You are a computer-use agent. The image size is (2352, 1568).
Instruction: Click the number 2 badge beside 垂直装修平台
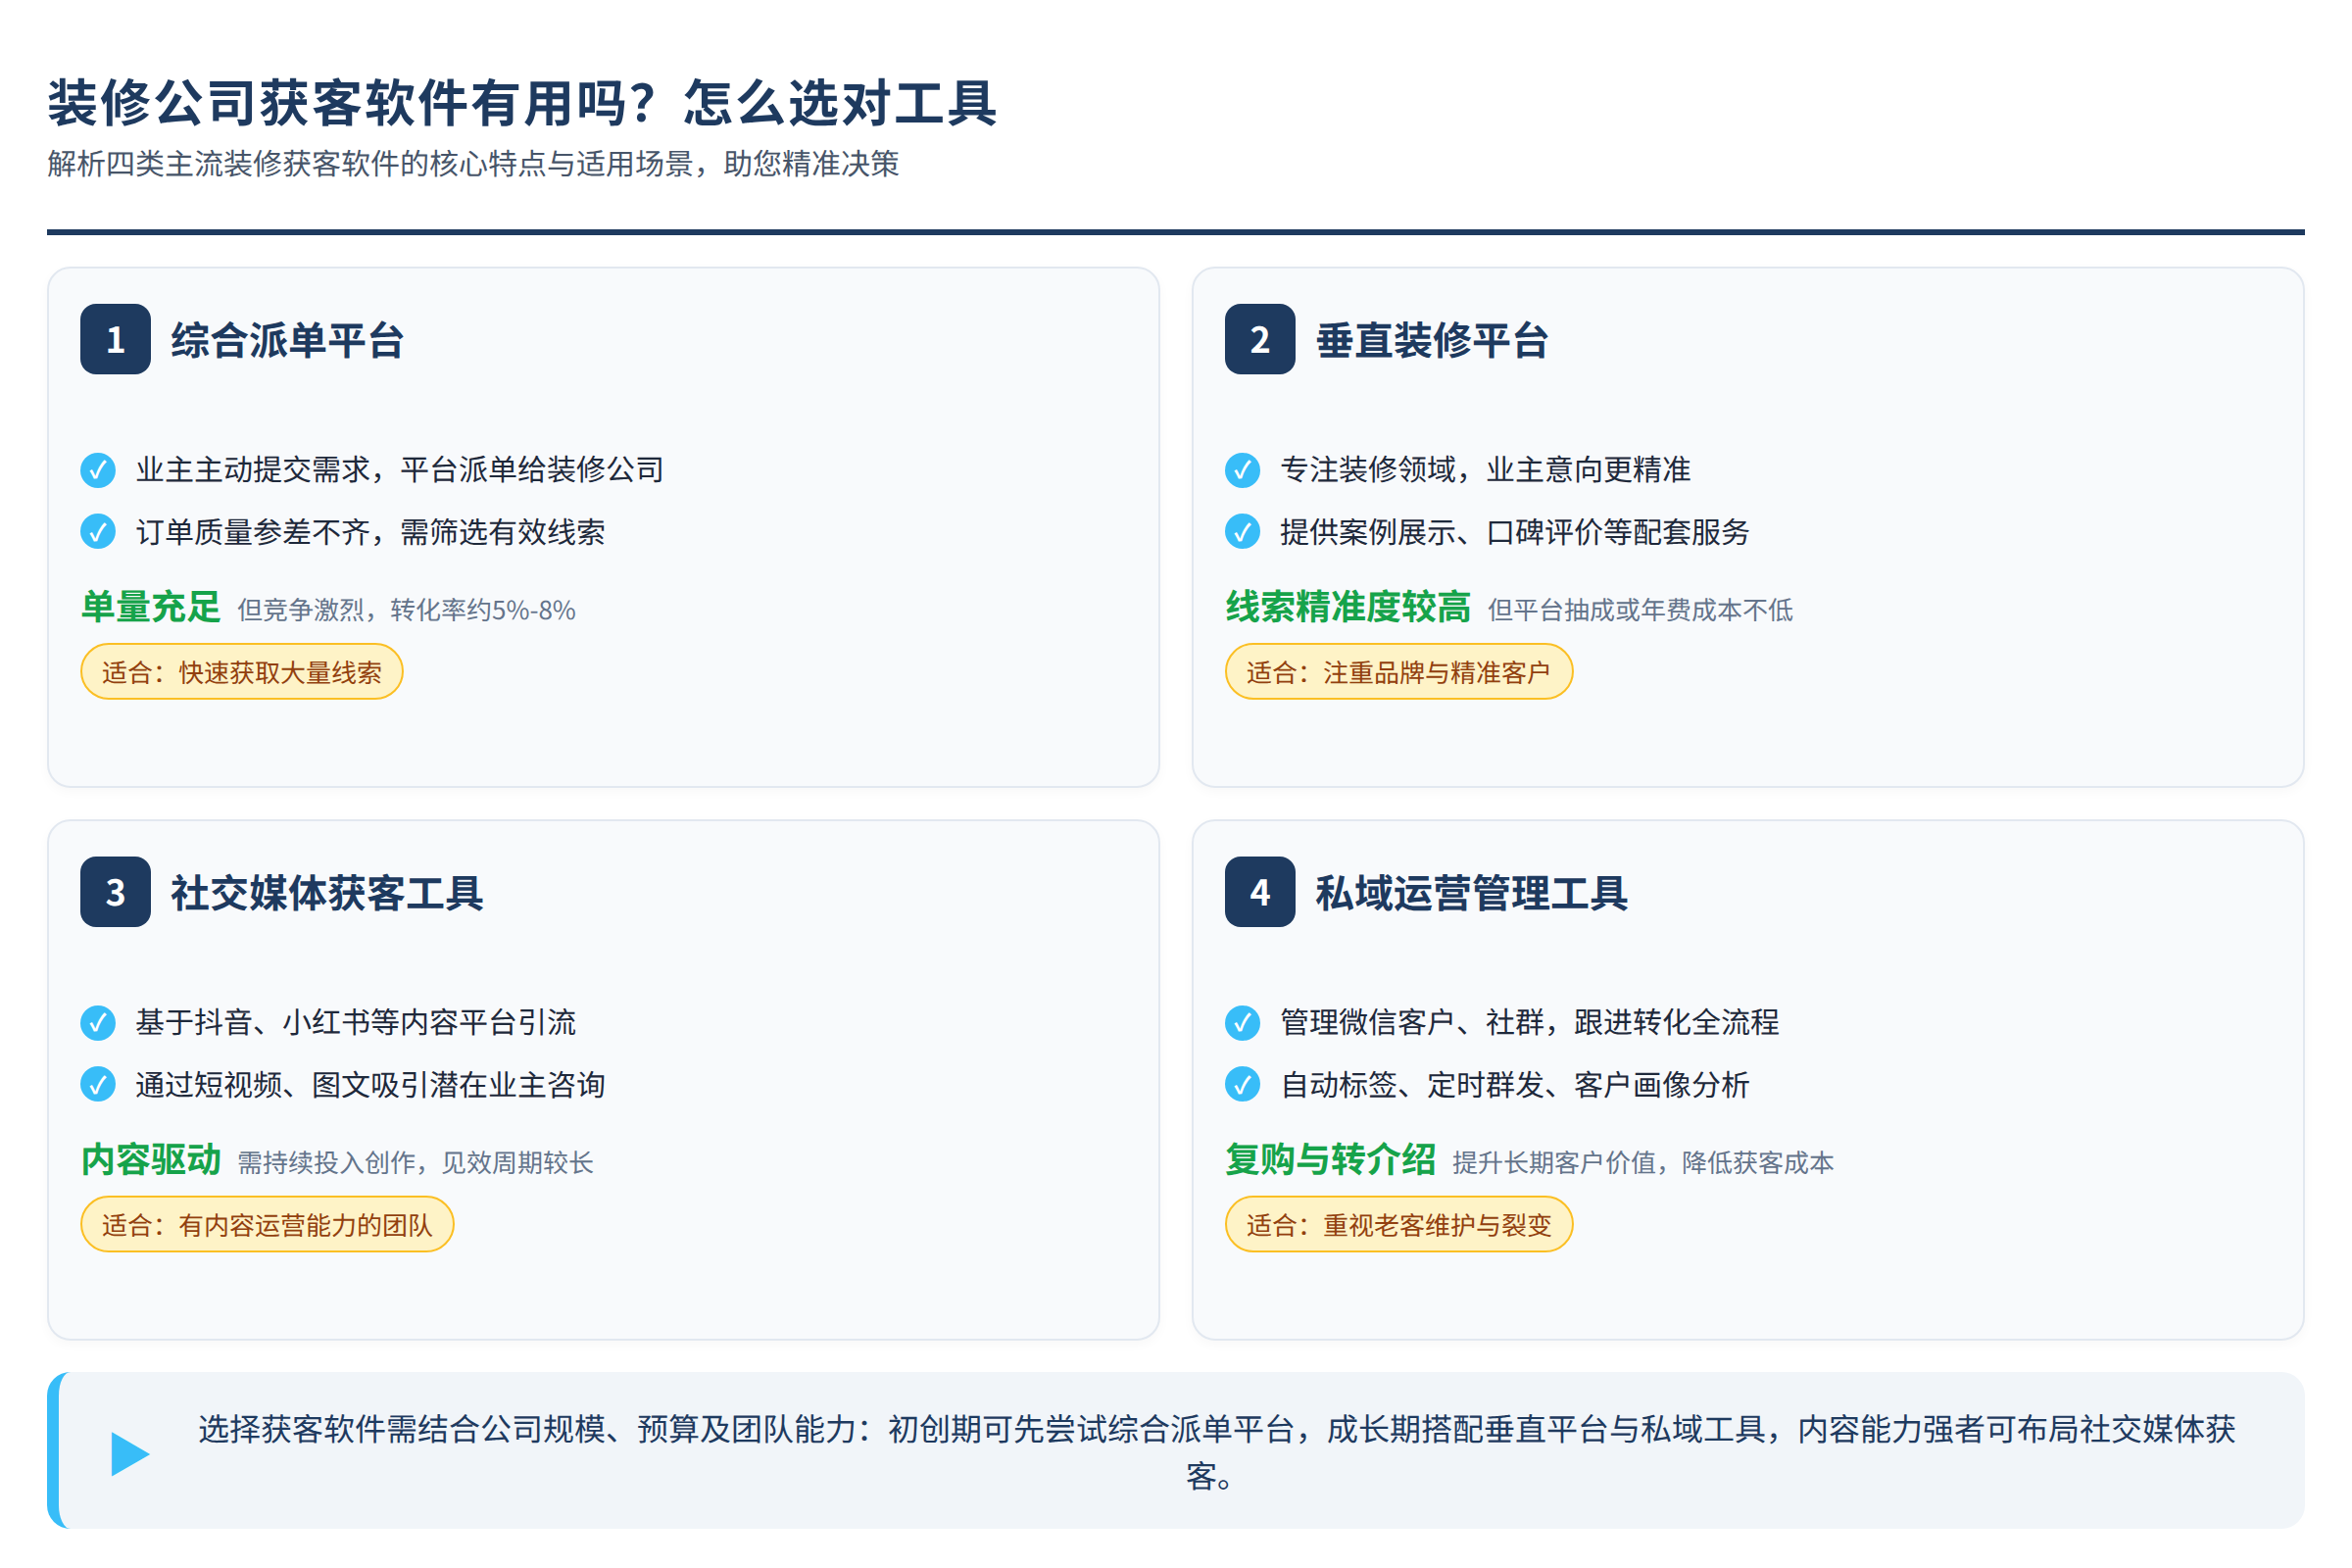click(1260, 339)
